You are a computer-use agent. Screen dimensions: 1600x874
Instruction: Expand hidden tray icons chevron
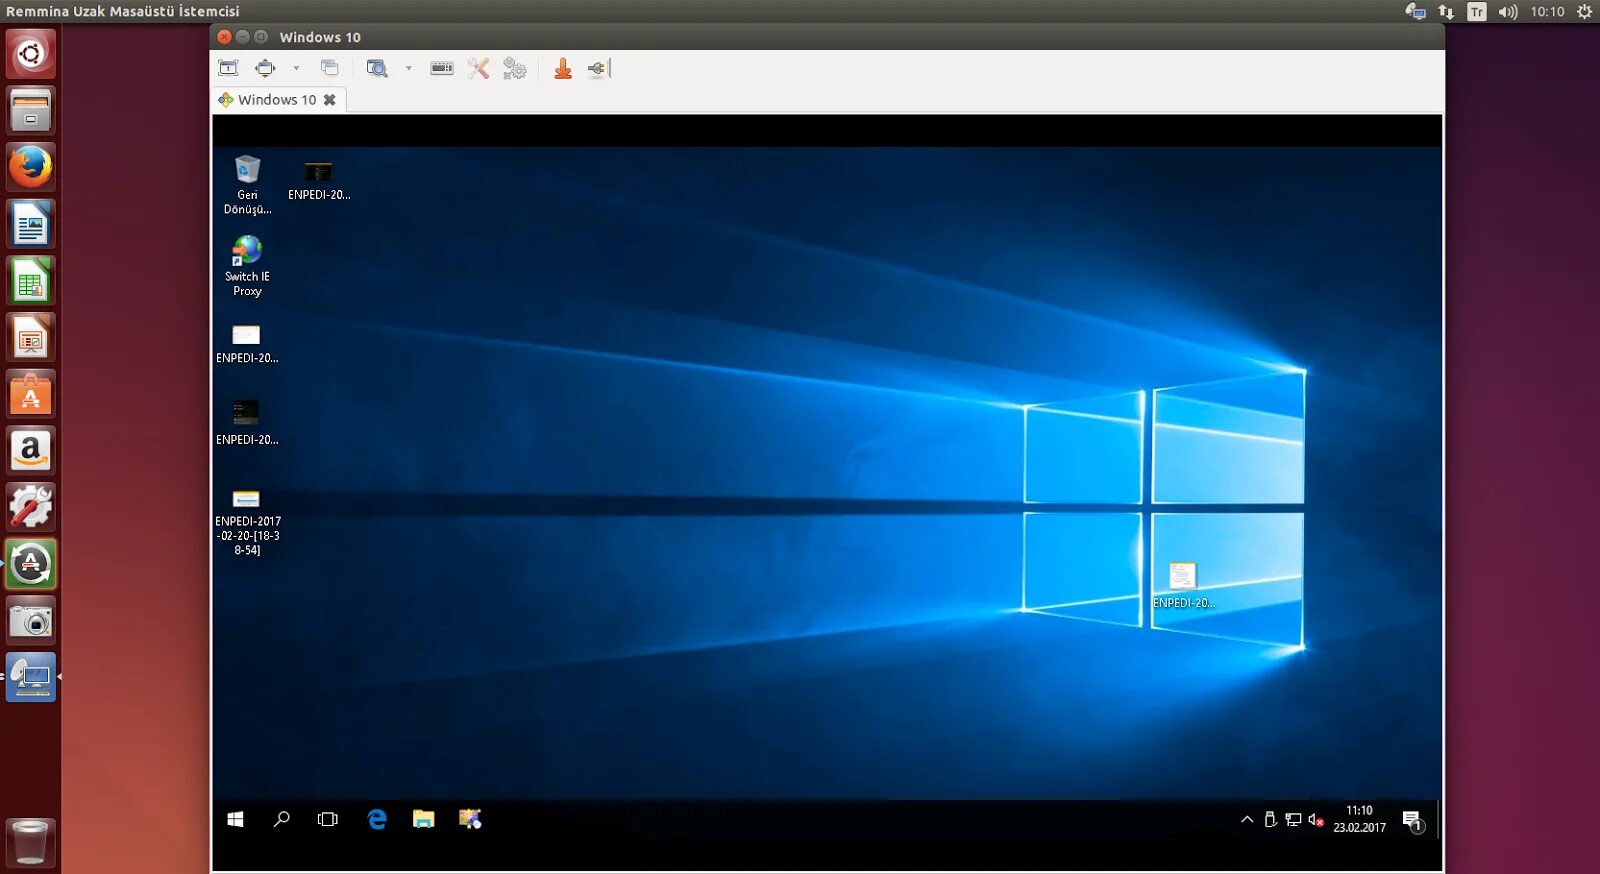[x=1247, y=819]
